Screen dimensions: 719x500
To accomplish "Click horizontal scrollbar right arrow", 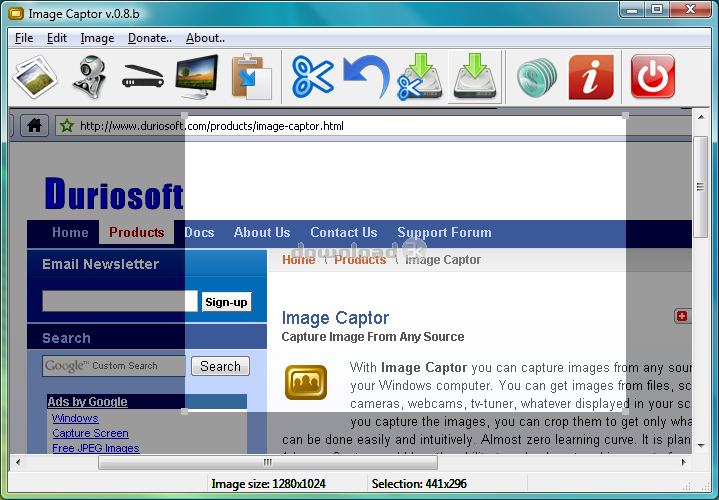I will click(x=684, y=462).
